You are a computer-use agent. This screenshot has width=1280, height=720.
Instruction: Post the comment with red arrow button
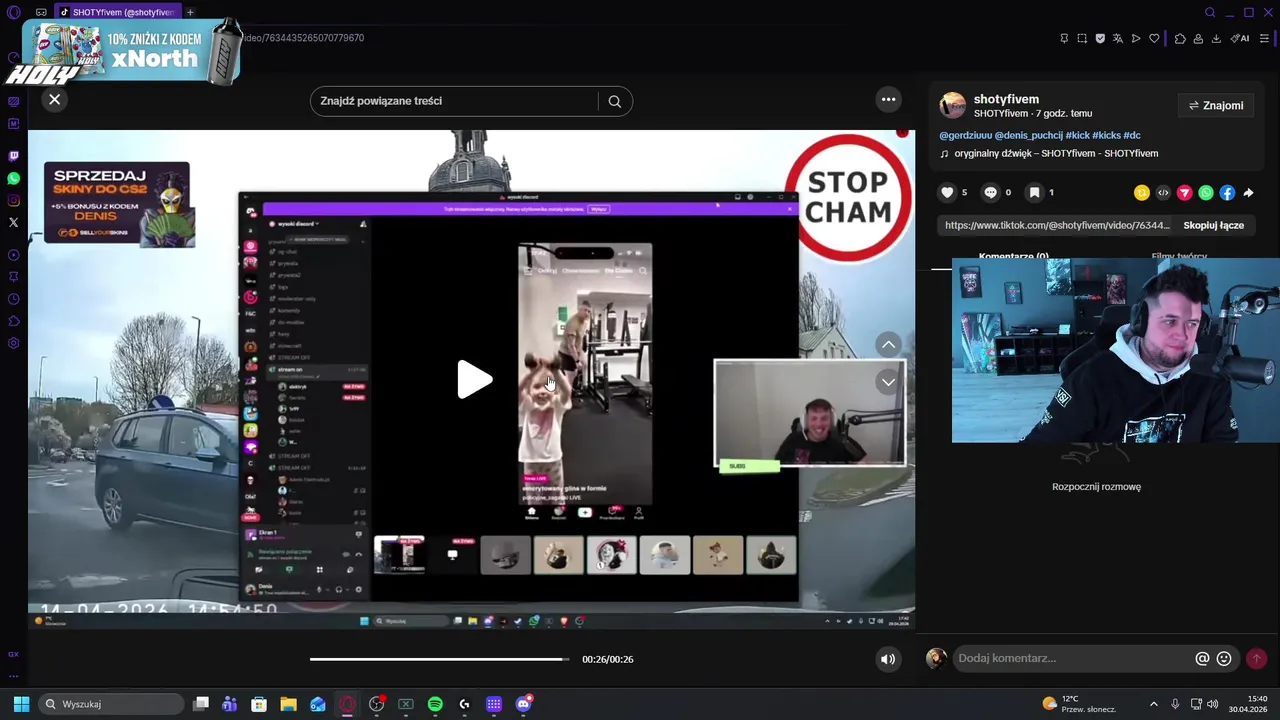click(x=1256, y=658)
